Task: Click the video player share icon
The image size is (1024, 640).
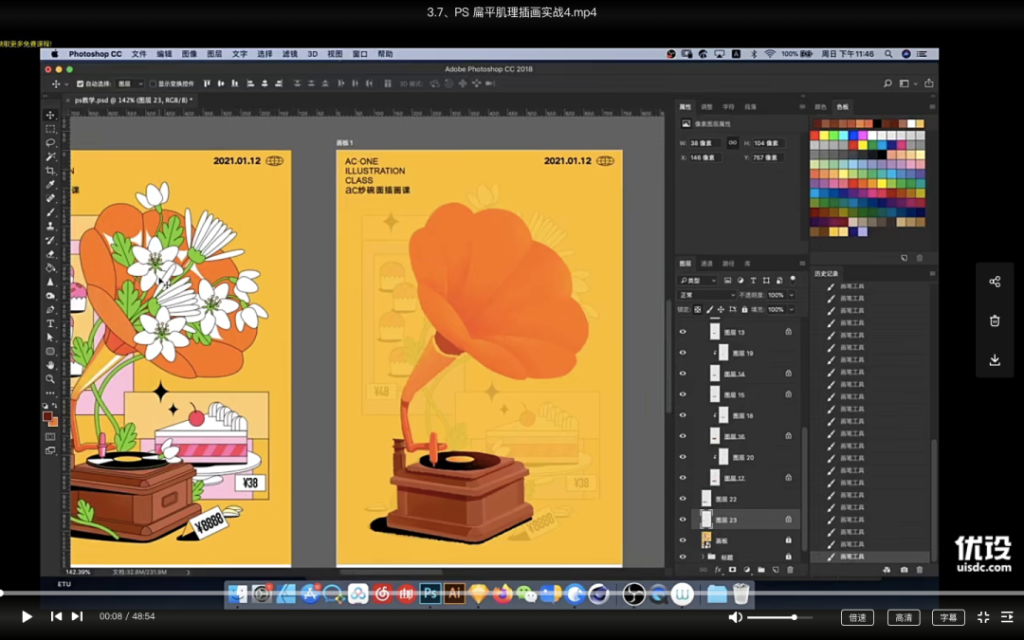Action: coord(994,282)
